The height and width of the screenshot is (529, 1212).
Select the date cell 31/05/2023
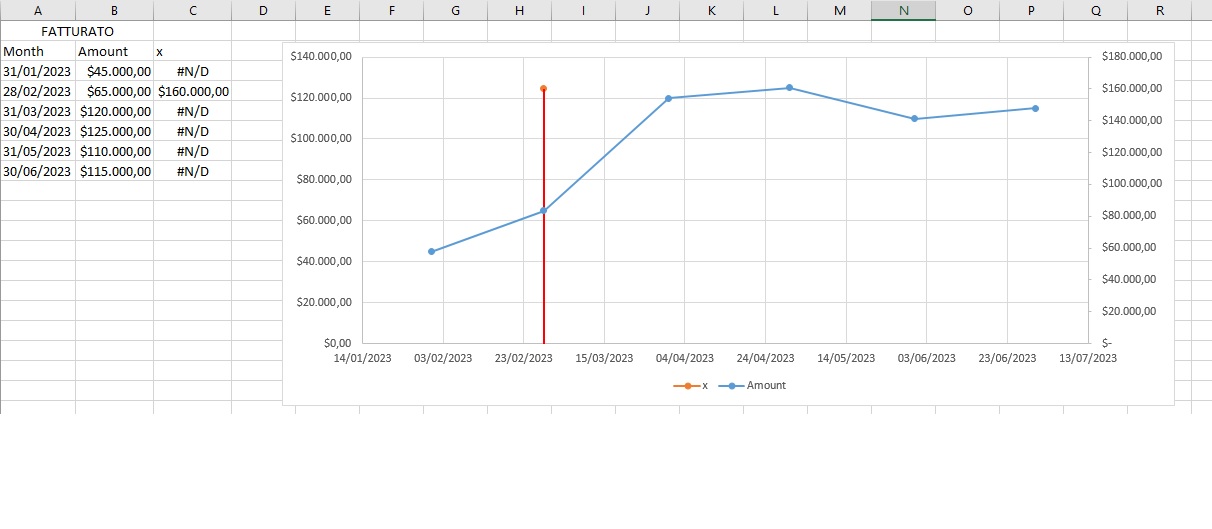[x=38, y=151]
